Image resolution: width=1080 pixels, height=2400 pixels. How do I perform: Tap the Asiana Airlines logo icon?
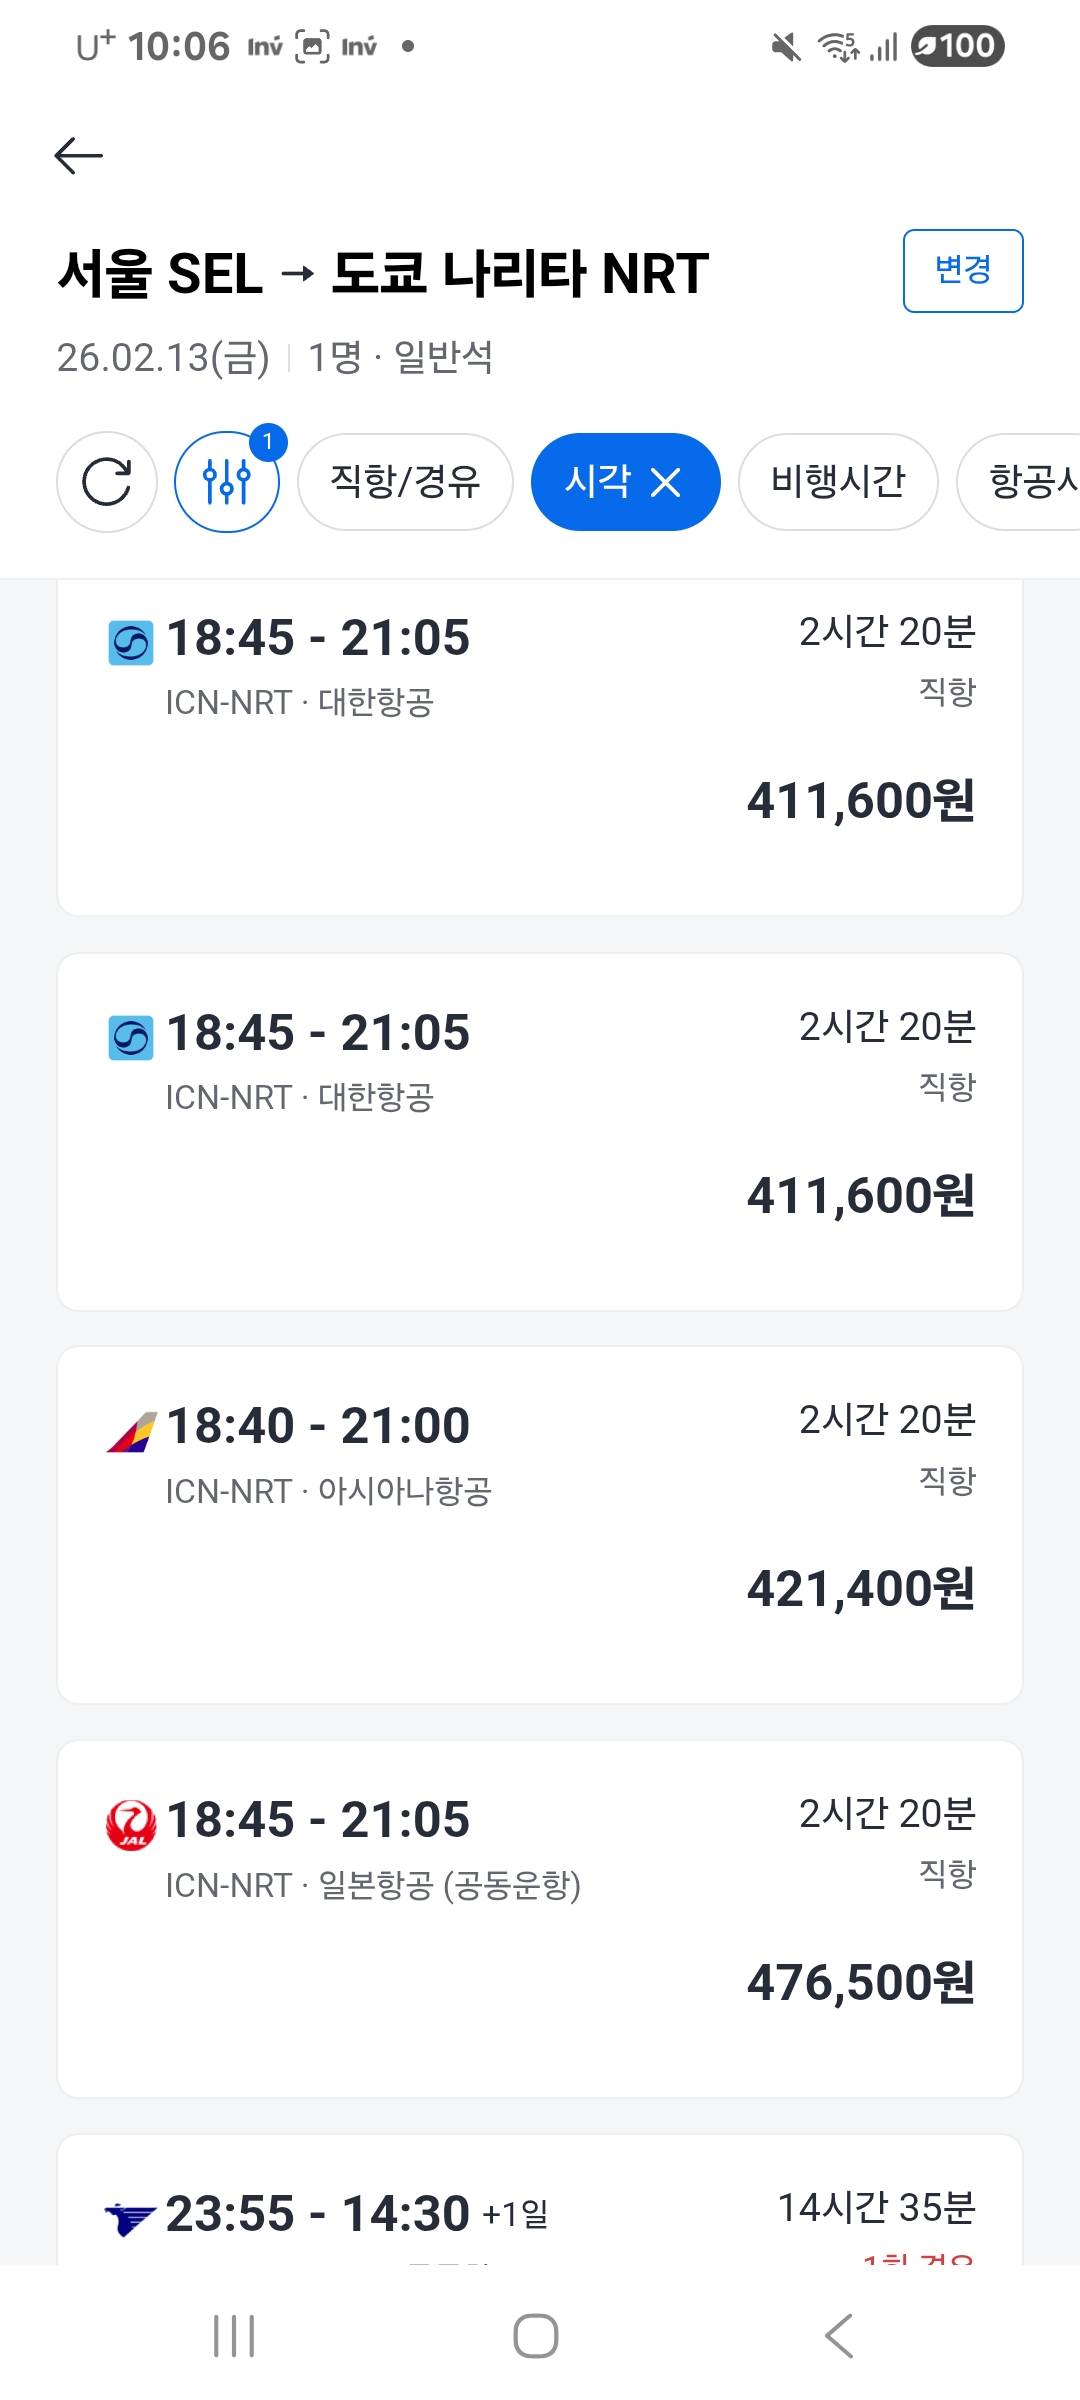point(131,1431)
